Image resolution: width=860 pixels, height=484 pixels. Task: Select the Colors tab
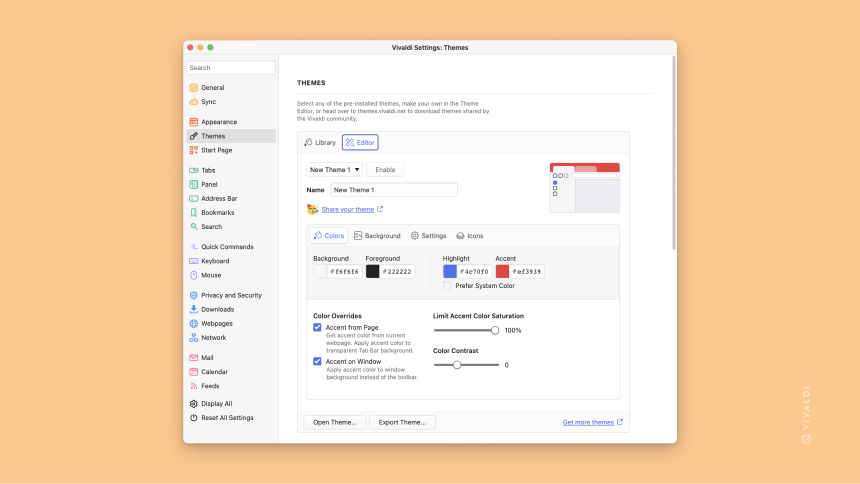329,235
